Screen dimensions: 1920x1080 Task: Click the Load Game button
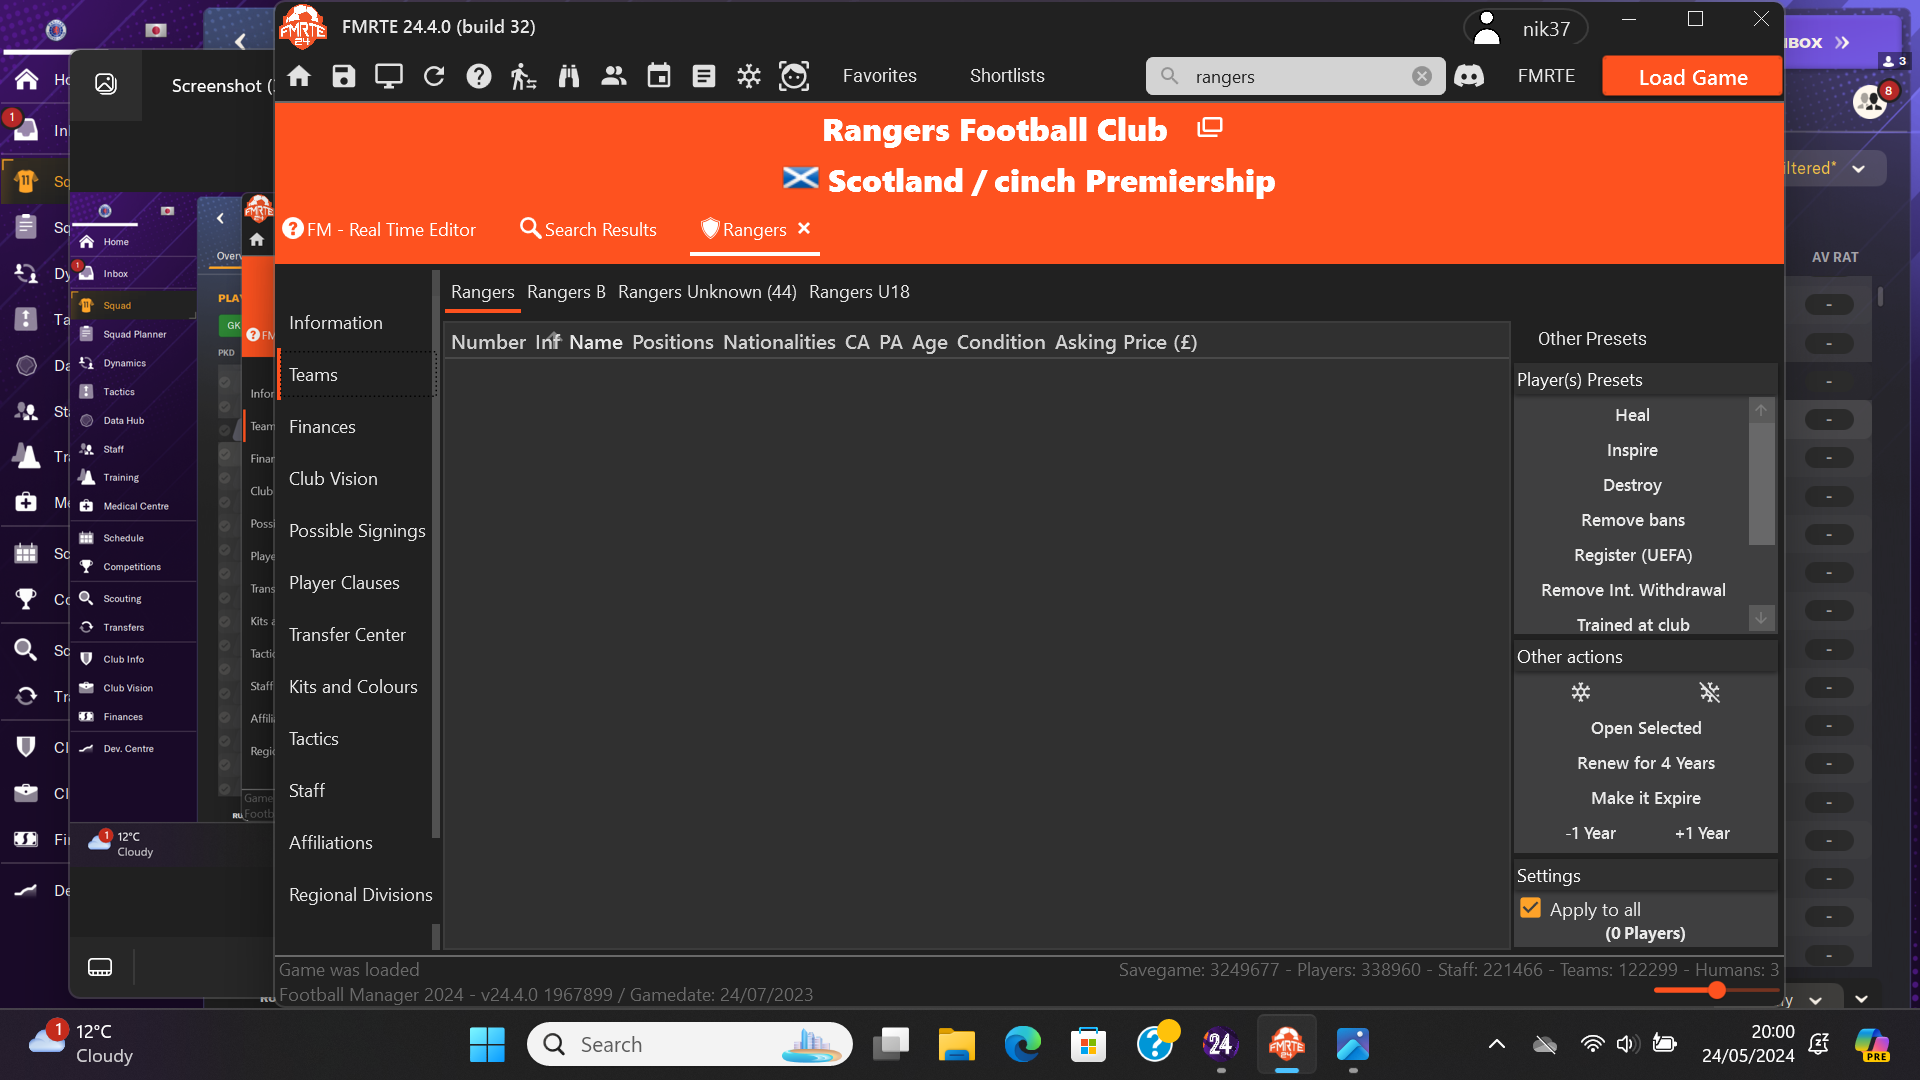pyautogui.click(x=1692, y=77)
